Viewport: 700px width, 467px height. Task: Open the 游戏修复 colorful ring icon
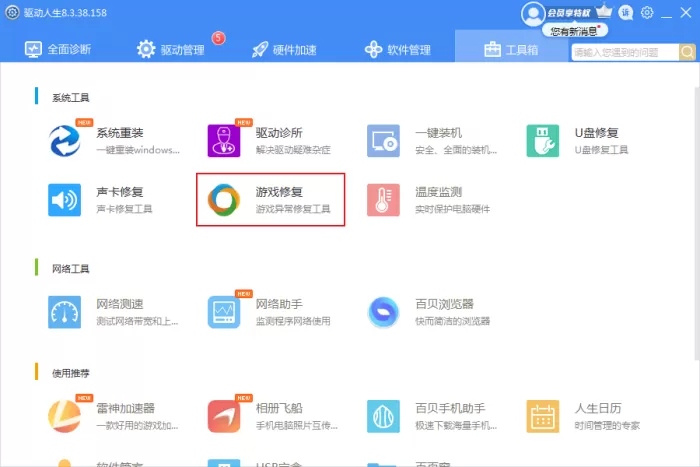pyautogui.click(x=224, y=200)
